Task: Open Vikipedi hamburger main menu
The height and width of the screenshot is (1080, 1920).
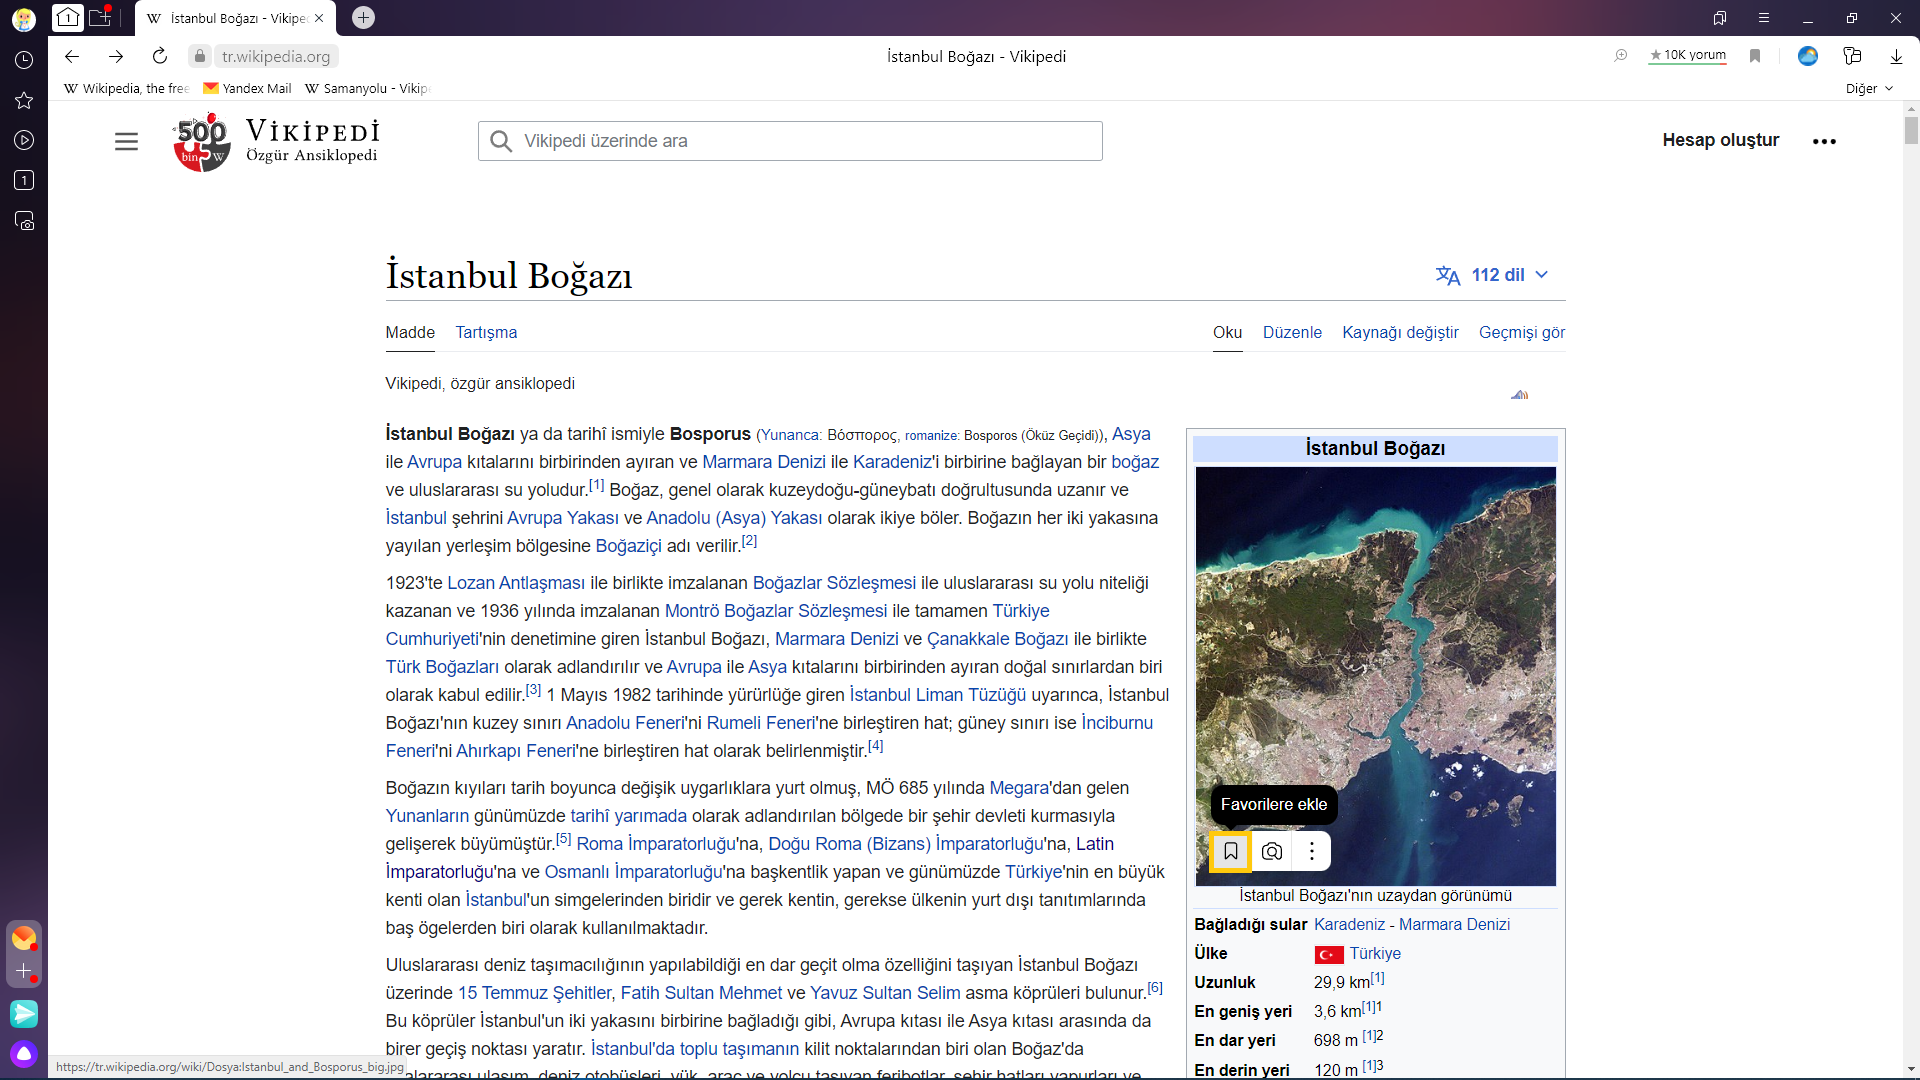Action: 126,141
